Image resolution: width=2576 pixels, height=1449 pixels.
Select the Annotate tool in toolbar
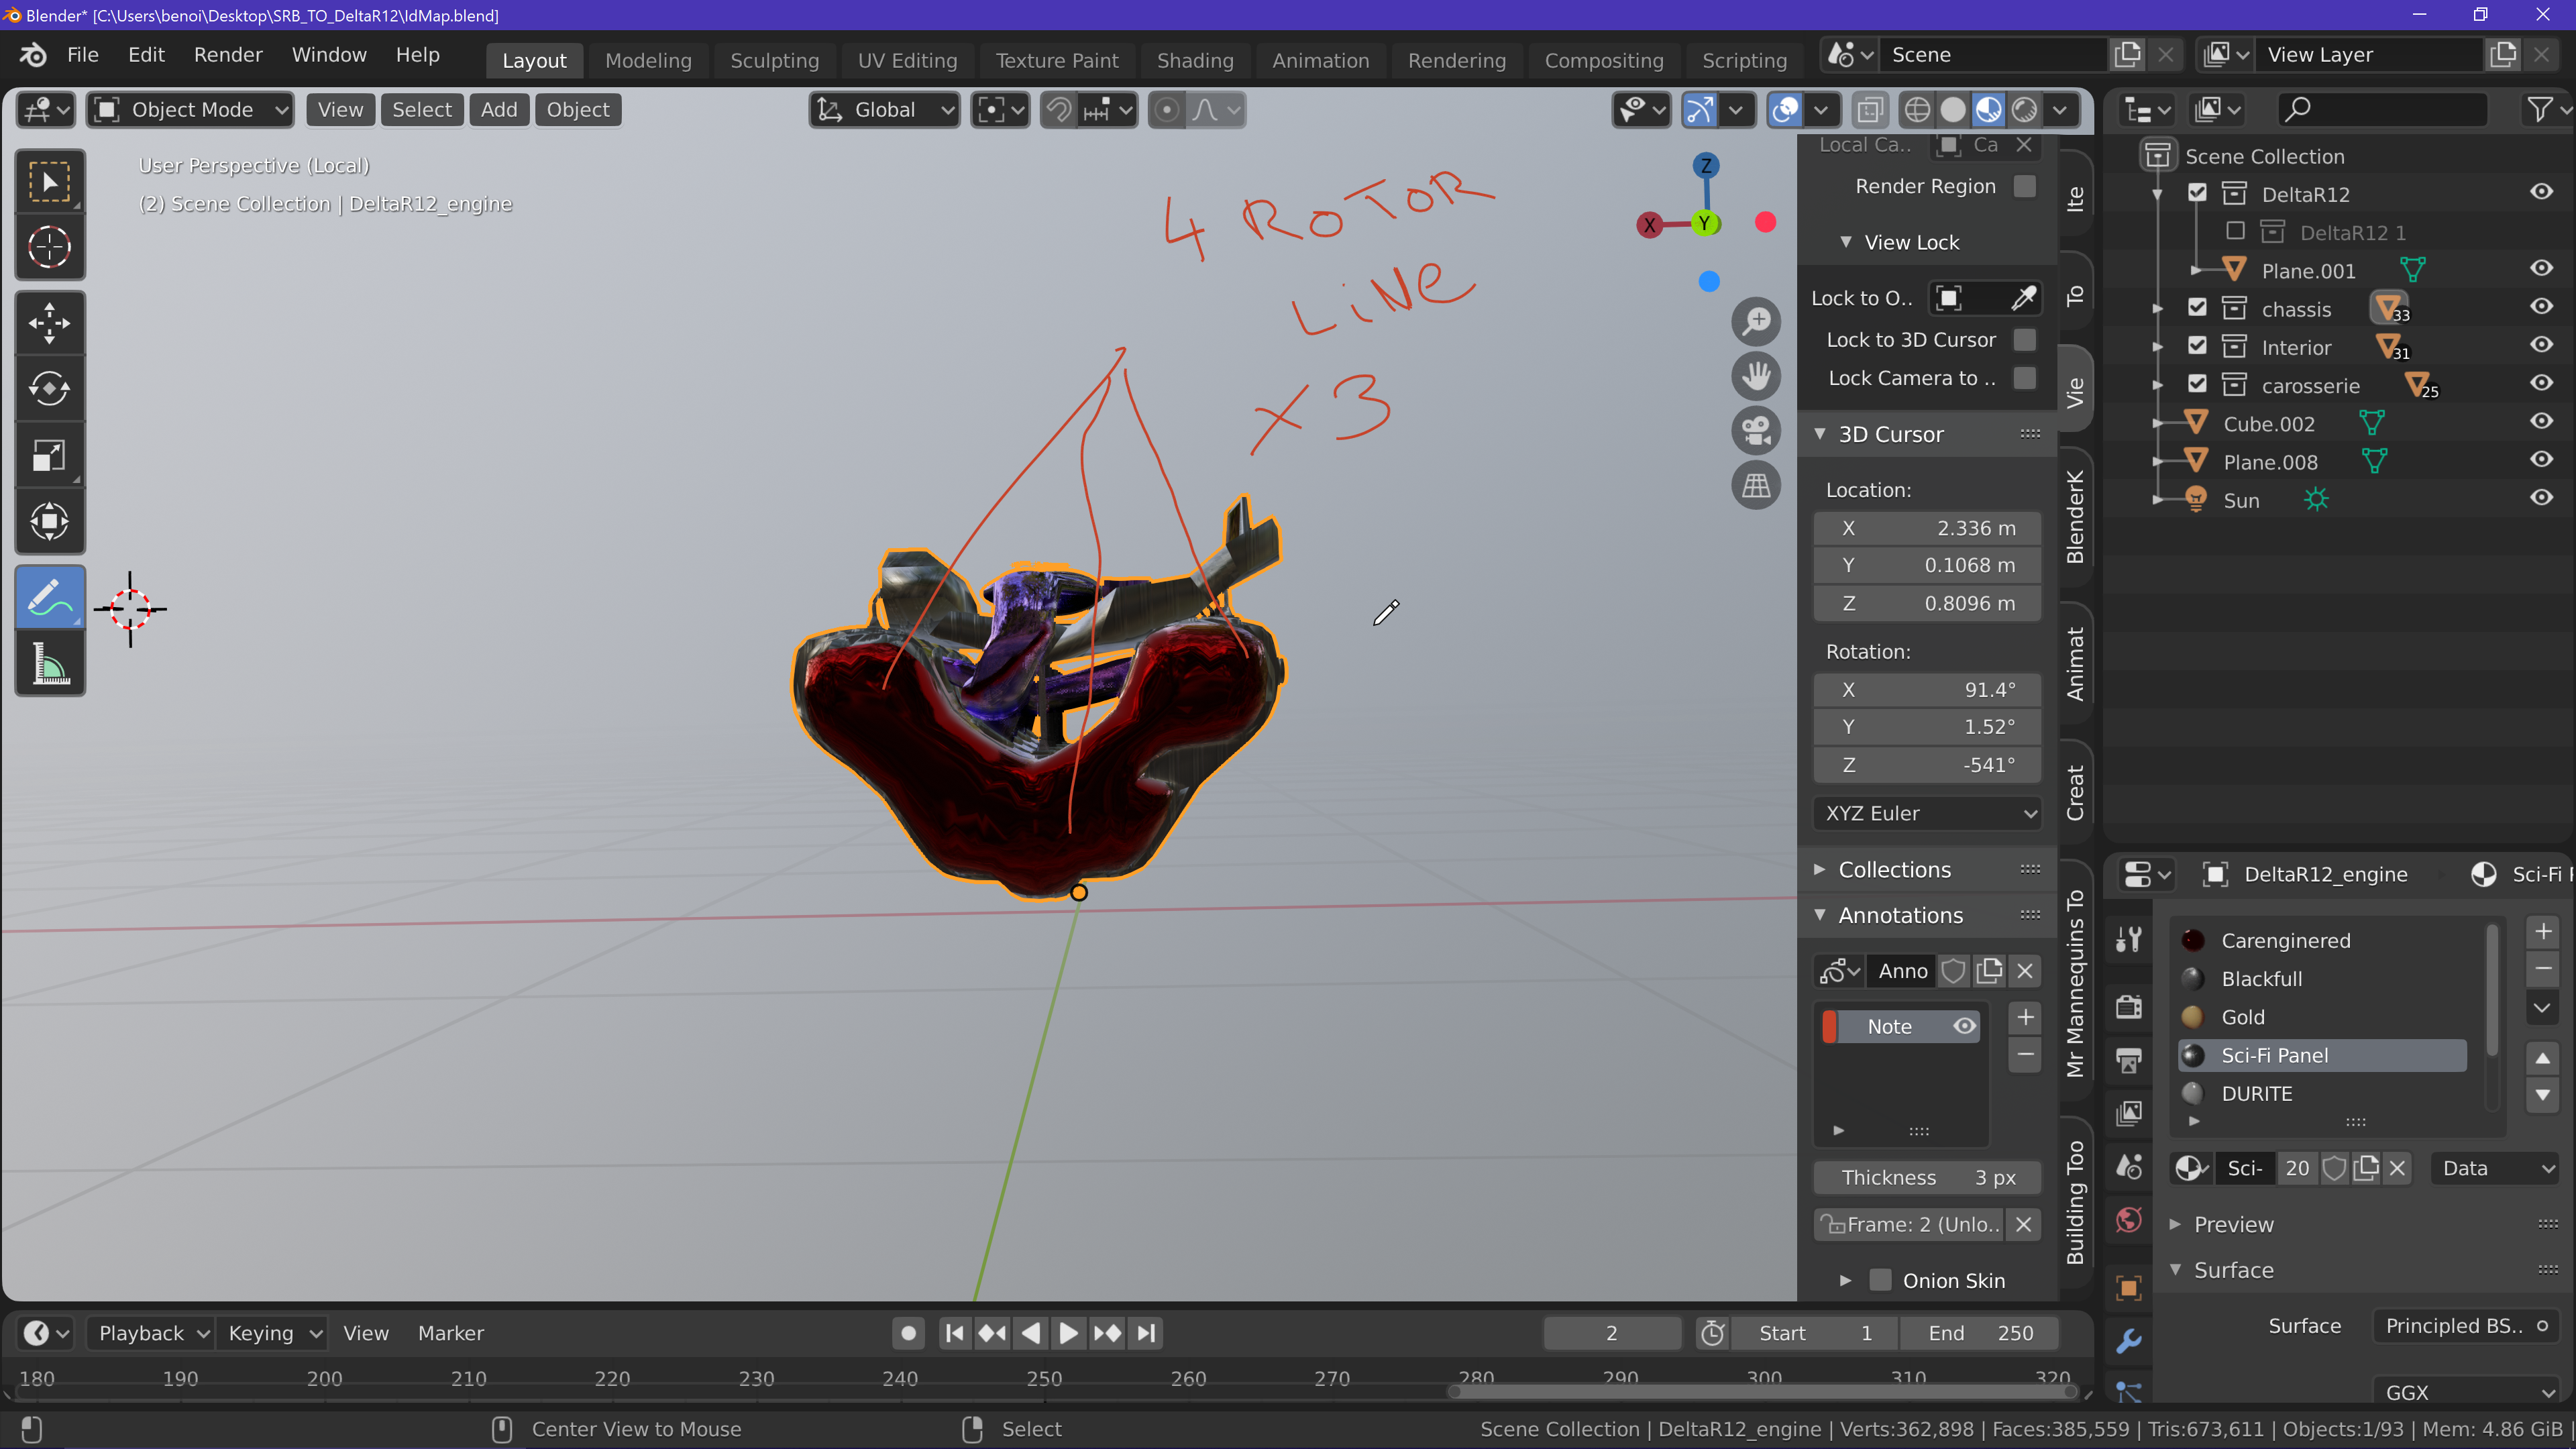tap(49, 597)
